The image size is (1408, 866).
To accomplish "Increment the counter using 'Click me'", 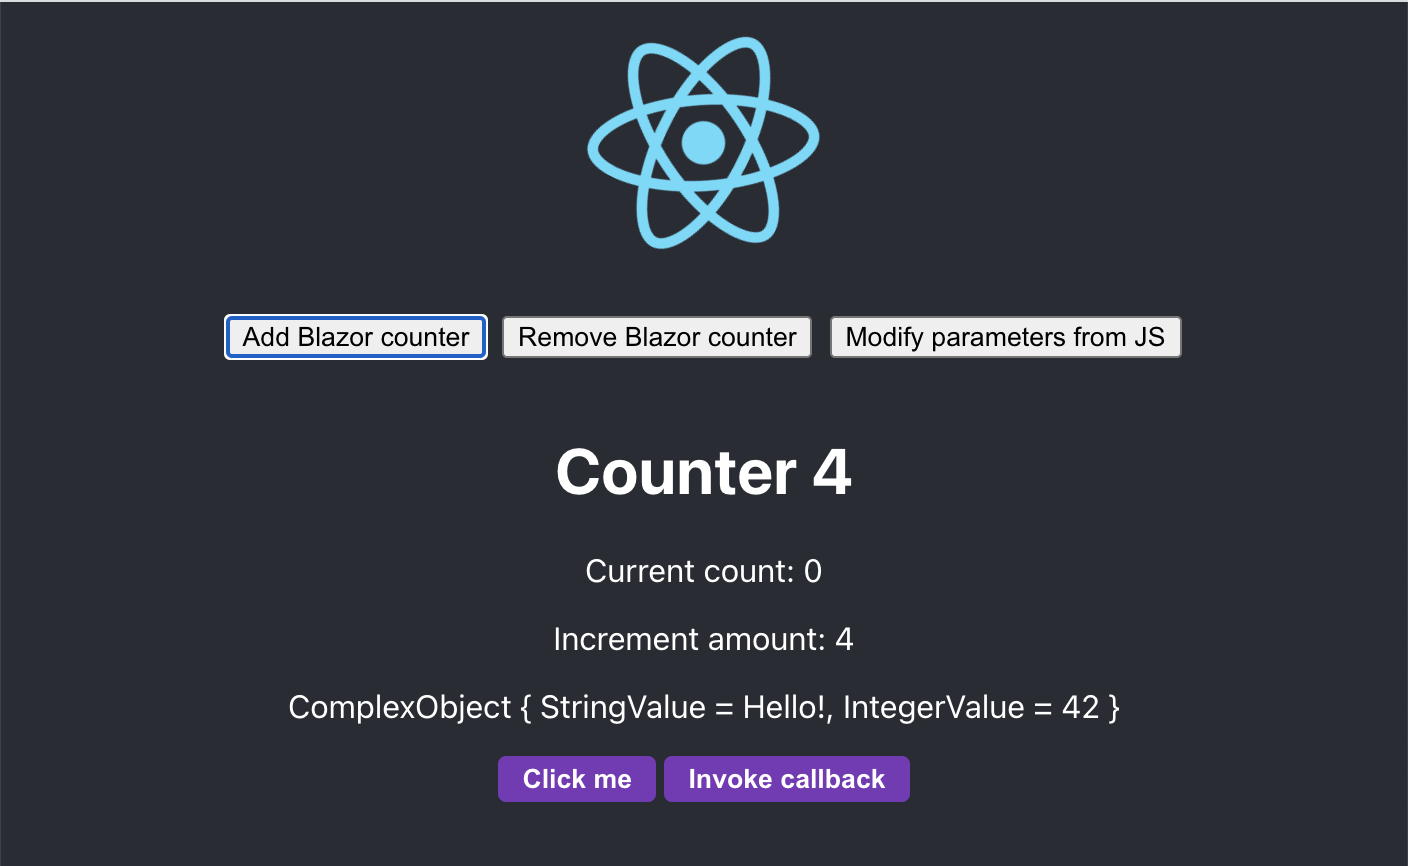I will pos(576,778).
